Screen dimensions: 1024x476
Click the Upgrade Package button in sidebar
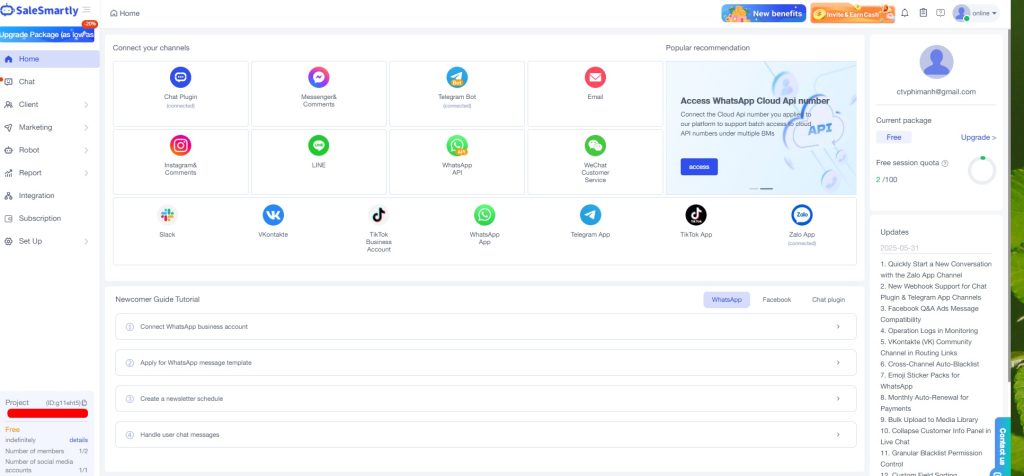(47, 35)
